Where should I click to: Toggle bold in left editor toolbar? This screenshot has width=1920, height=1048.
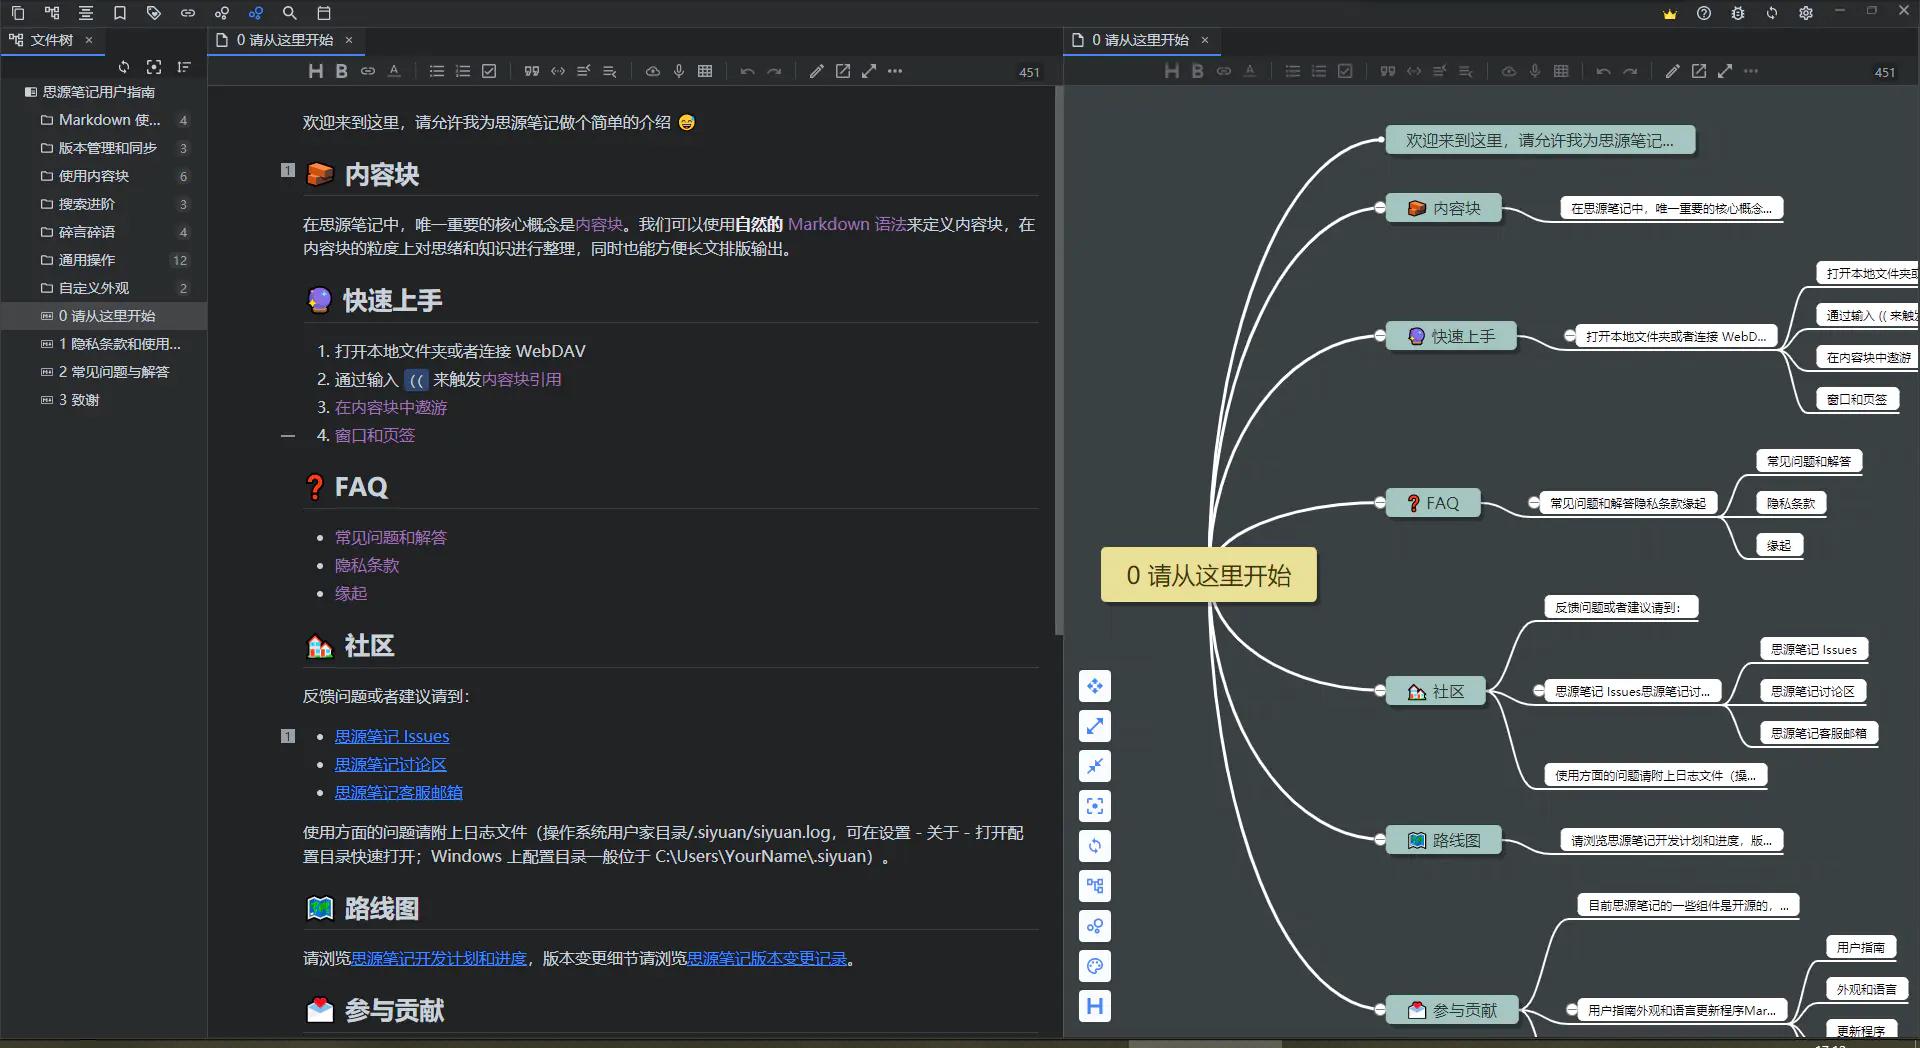click(x=342, y=71)
